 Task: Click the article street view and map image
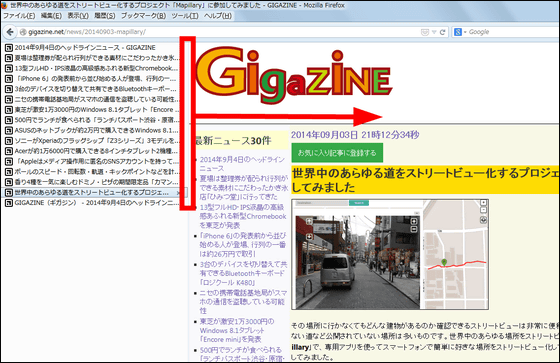tap(390, 254)
